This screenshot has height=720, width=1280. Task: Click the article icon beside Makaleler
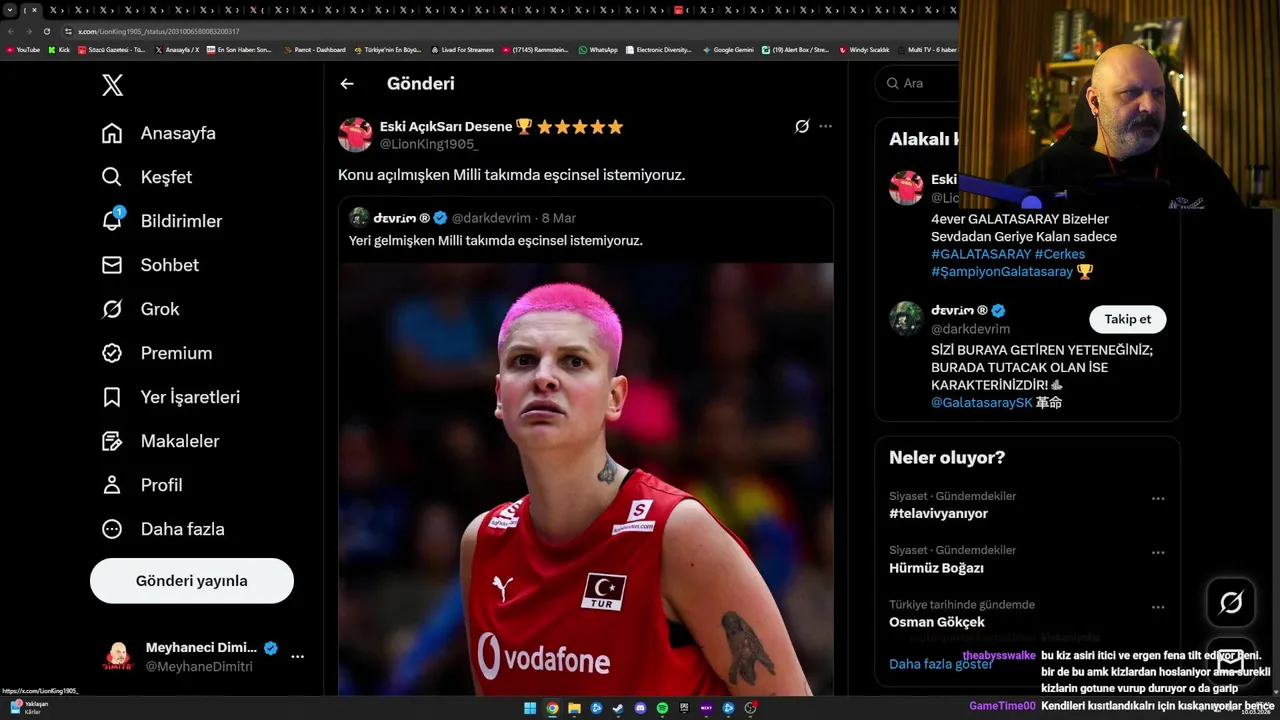click(112, 441)
